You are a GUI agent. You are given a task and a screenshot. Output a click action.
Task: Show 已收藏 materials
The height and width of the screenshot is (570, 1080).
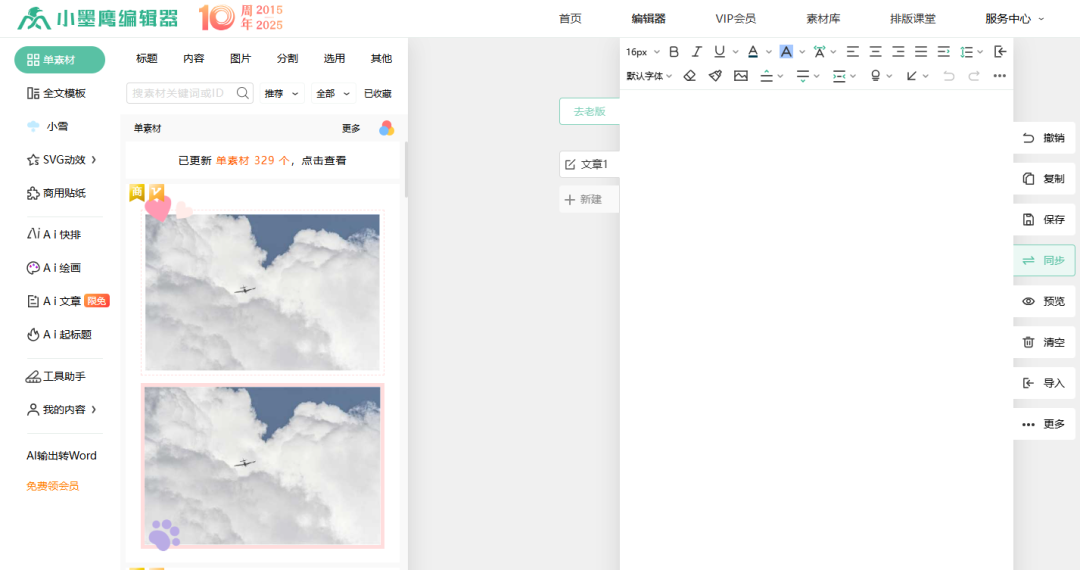(377, 94)
